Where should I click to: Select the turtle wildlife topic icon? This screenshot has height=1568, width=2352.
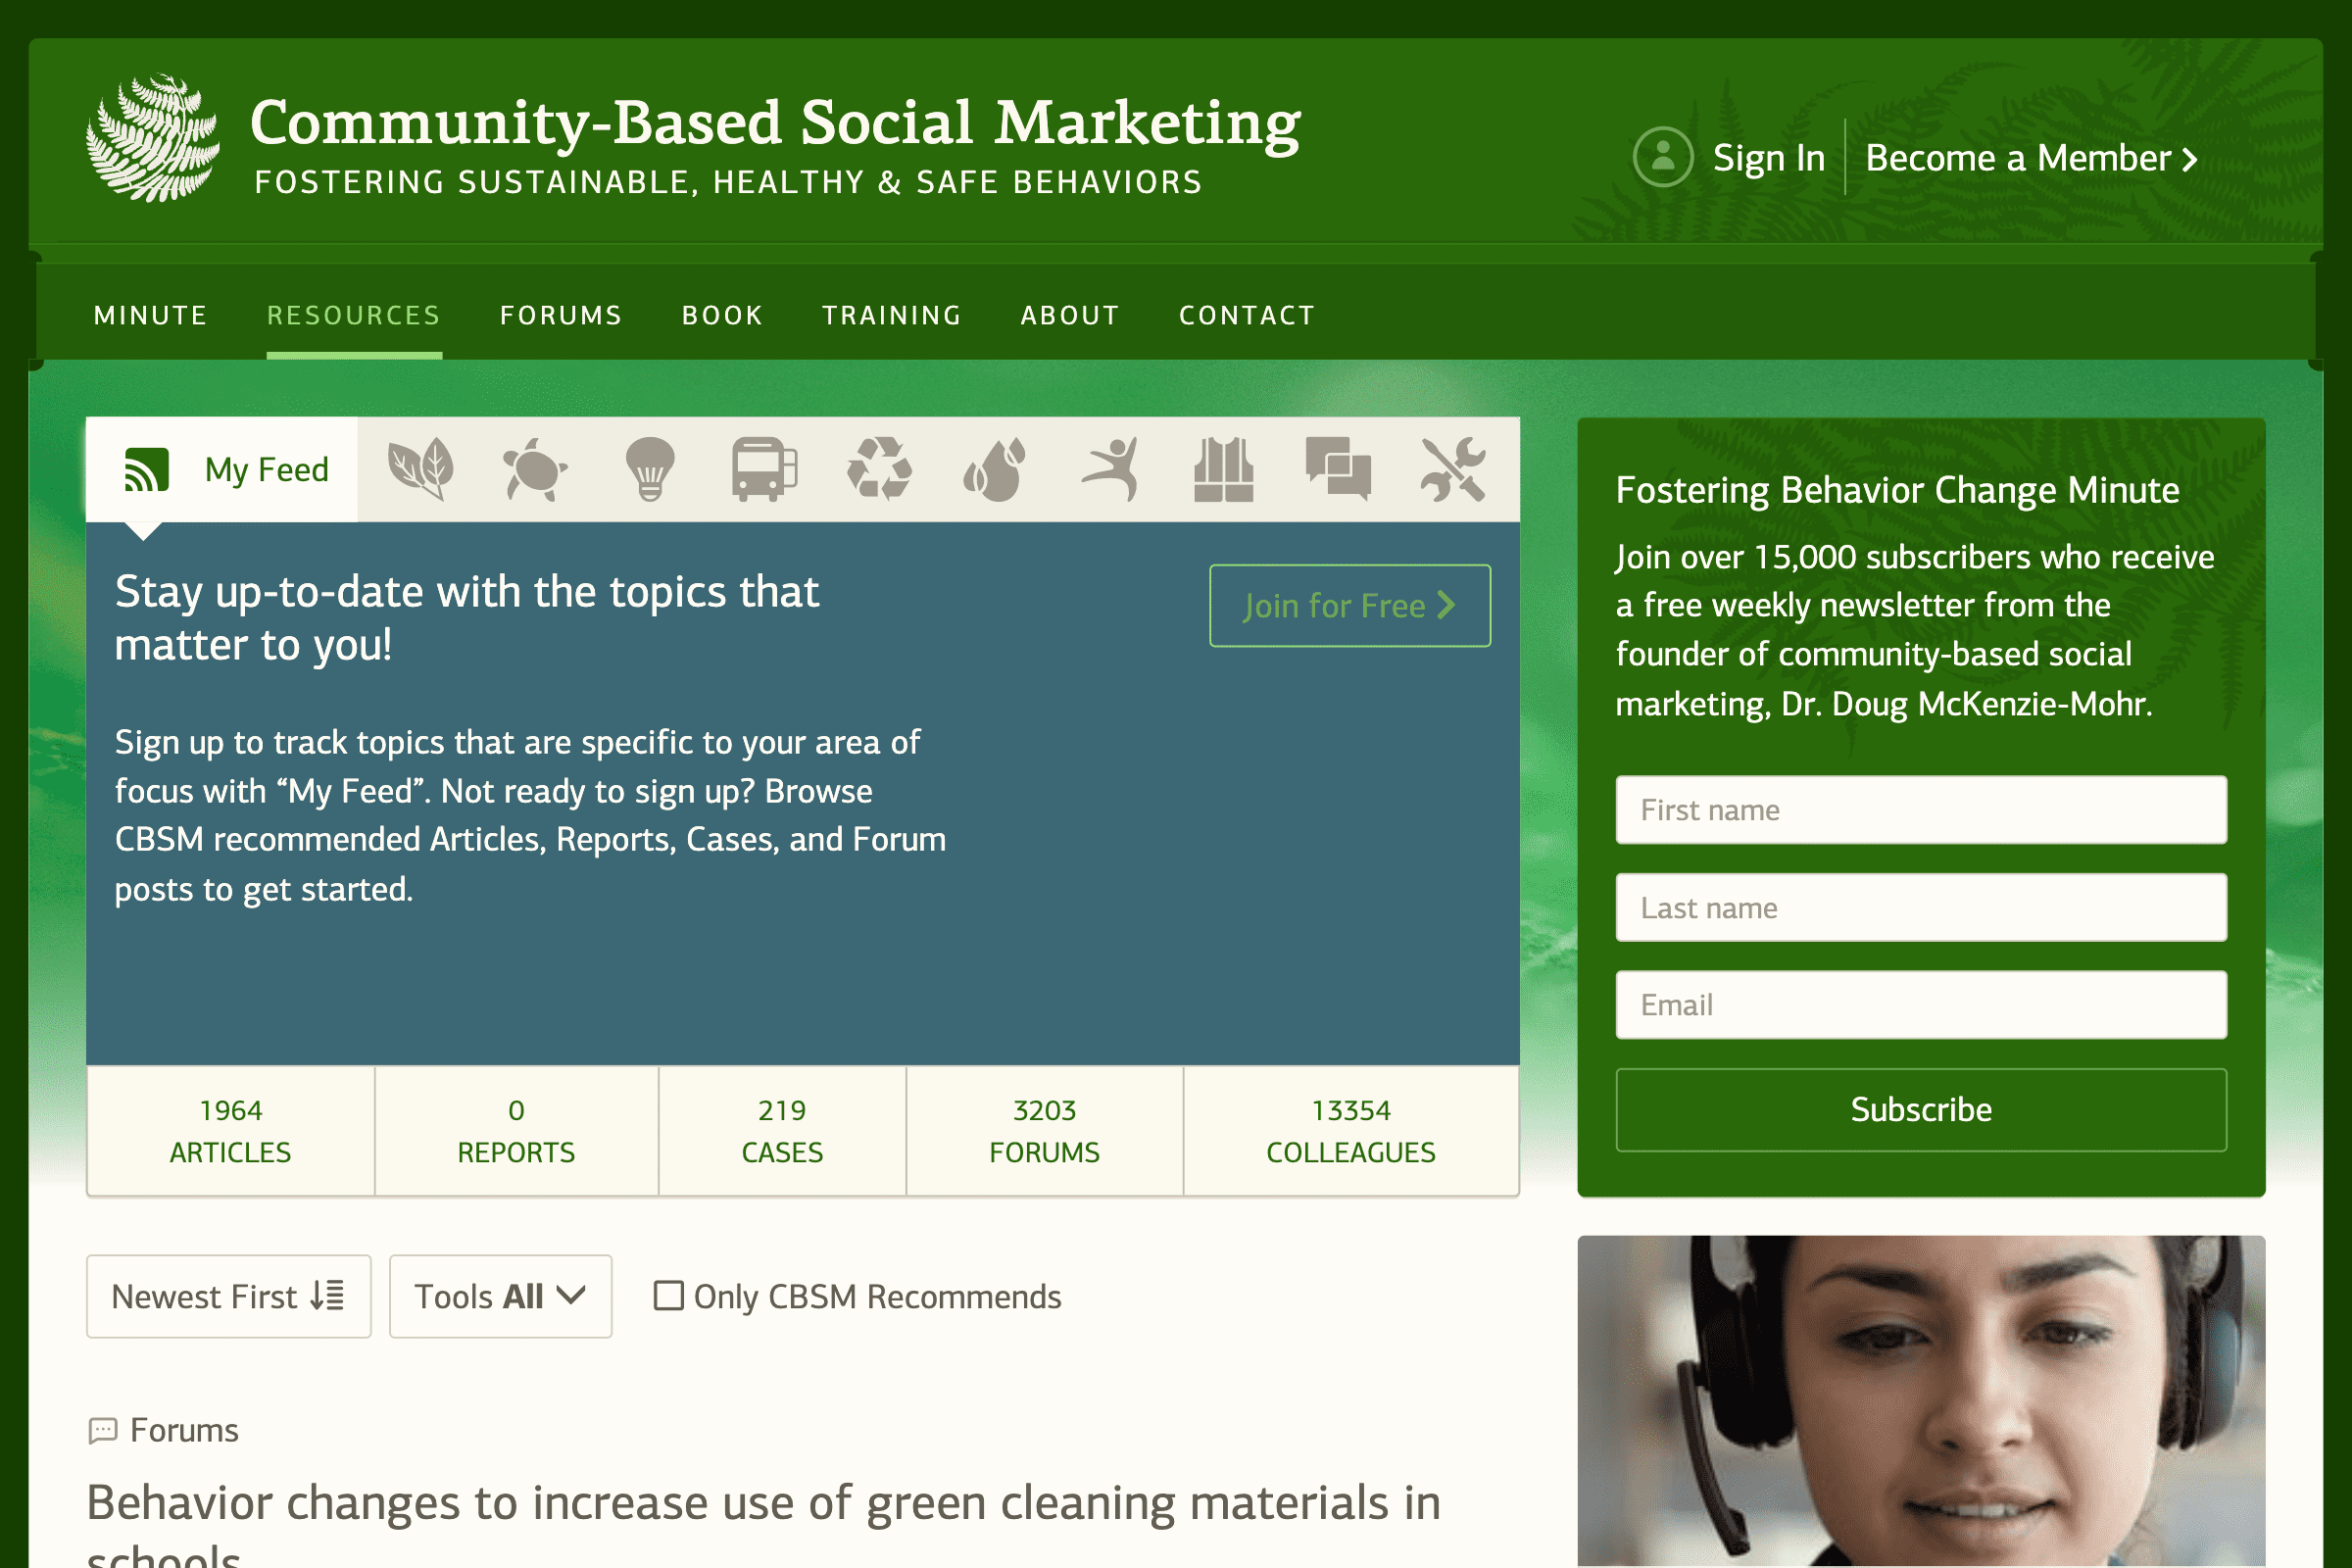click(536, 468)
